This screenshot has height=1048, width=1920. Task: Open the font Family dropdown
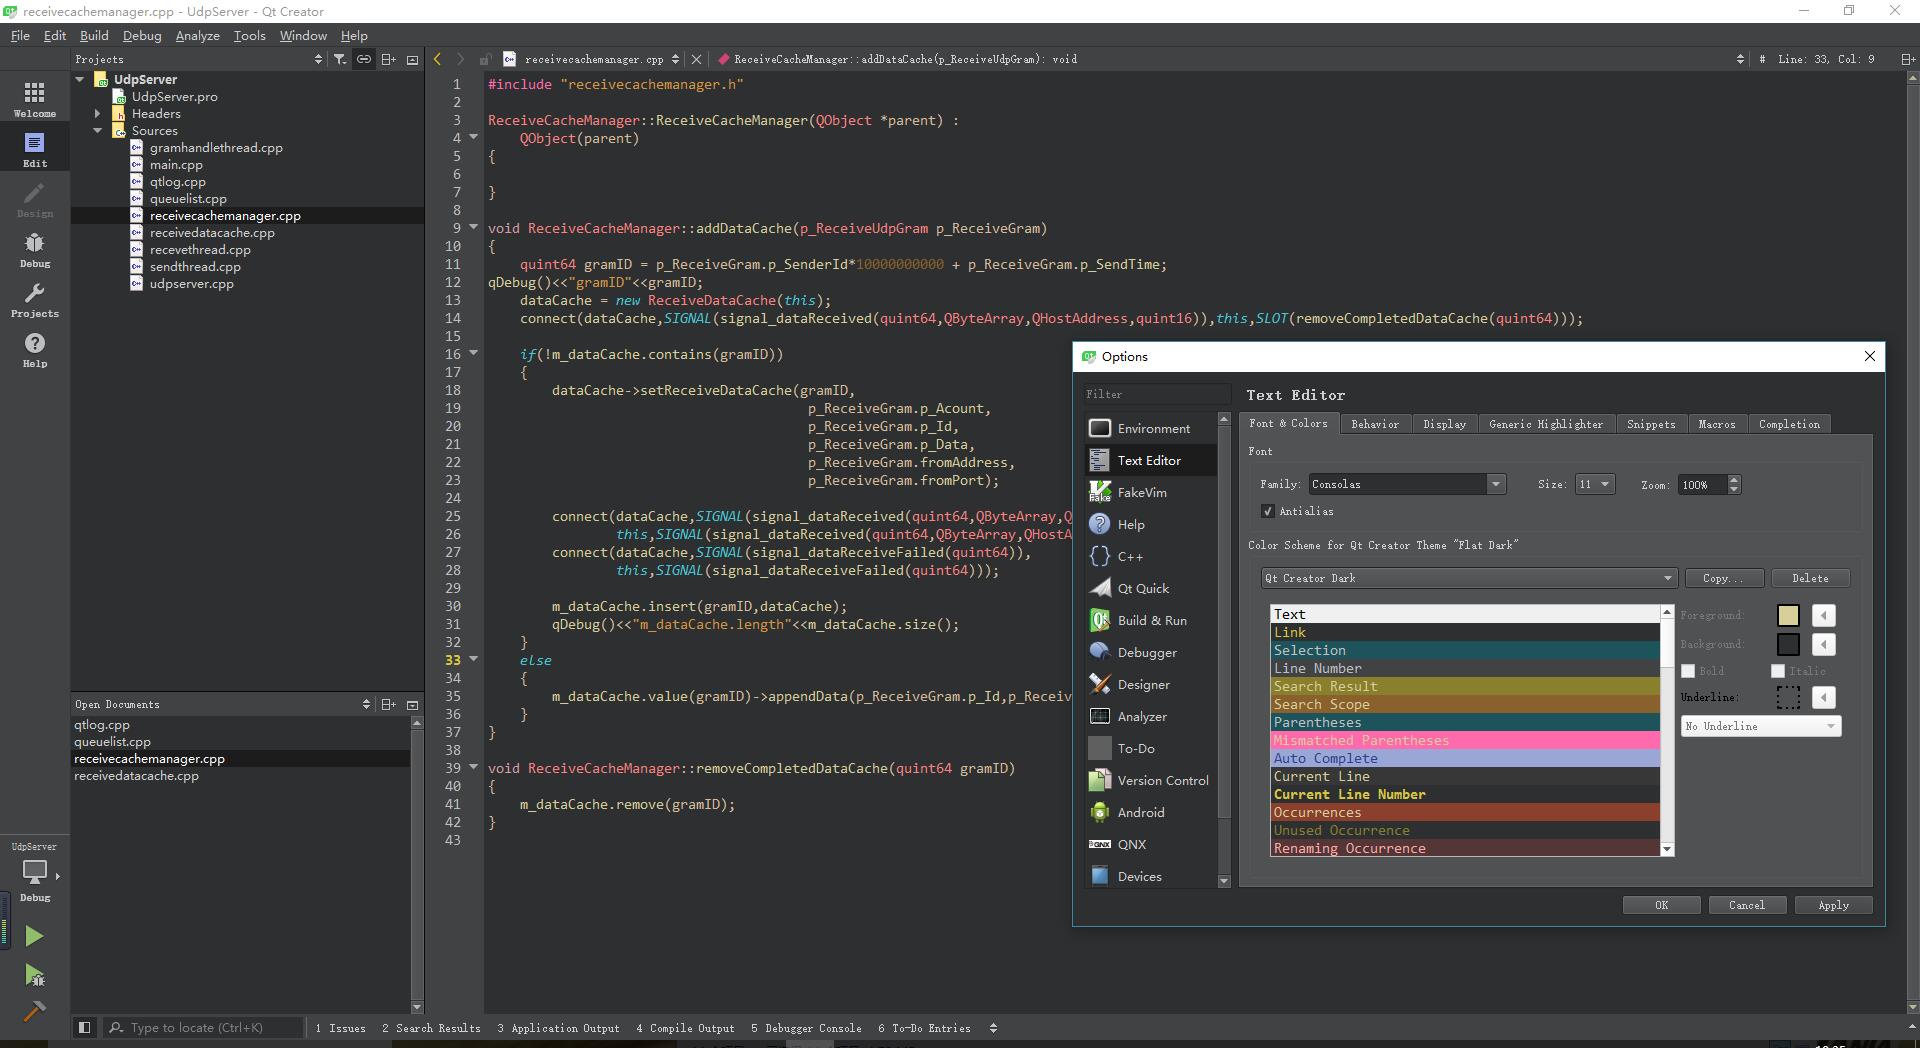(x=1495, y=484)
